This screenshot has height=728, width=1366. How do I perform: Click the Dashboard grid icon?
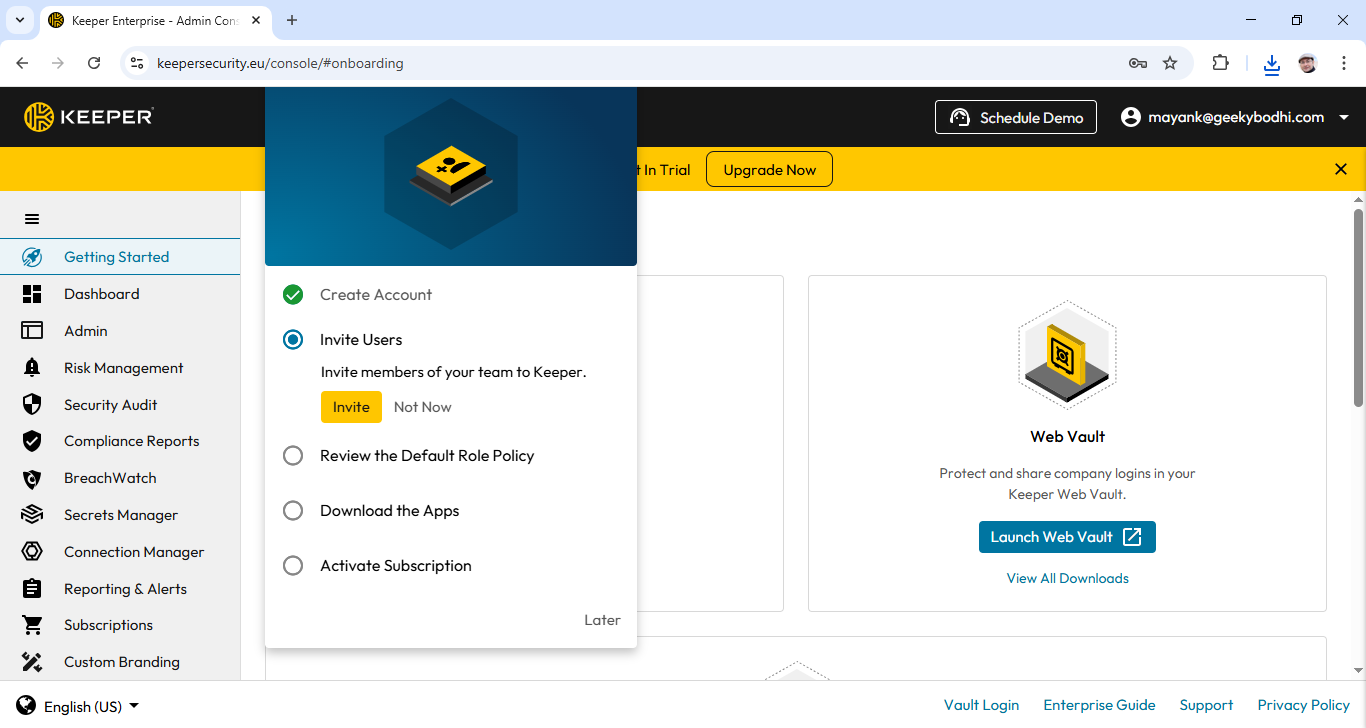pos(32,294)
